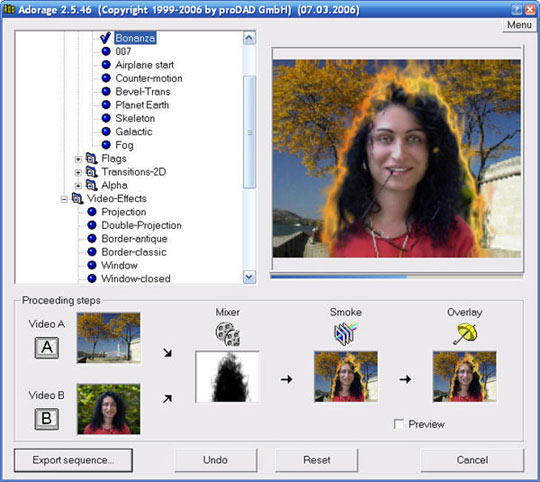Click the effect list scroll down arrow
The width and height of the screenshot is (540, 482).
pos(249,276)
